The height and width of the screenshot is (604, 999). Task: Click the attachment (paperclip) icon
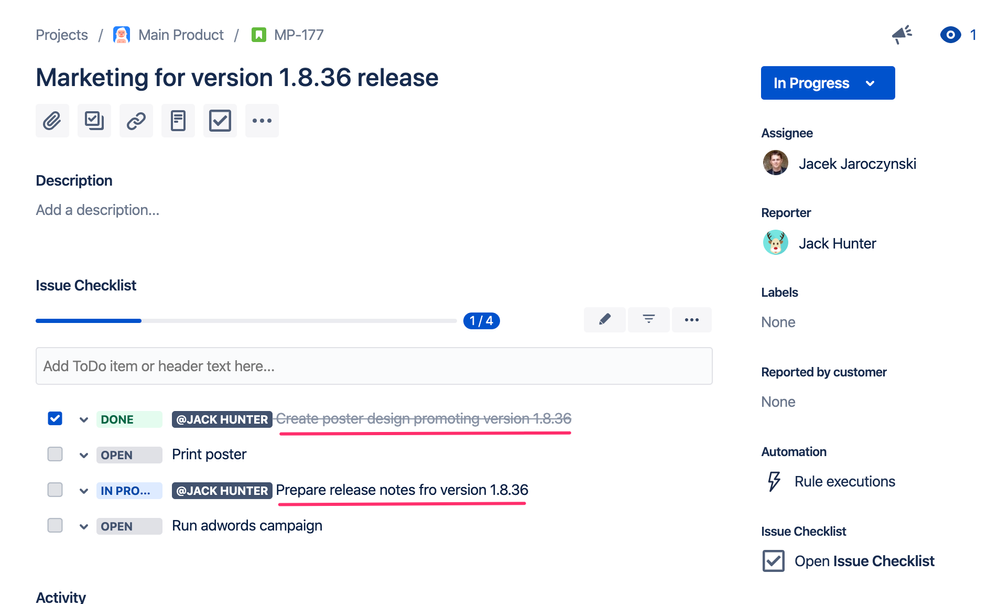click(52, 120)
